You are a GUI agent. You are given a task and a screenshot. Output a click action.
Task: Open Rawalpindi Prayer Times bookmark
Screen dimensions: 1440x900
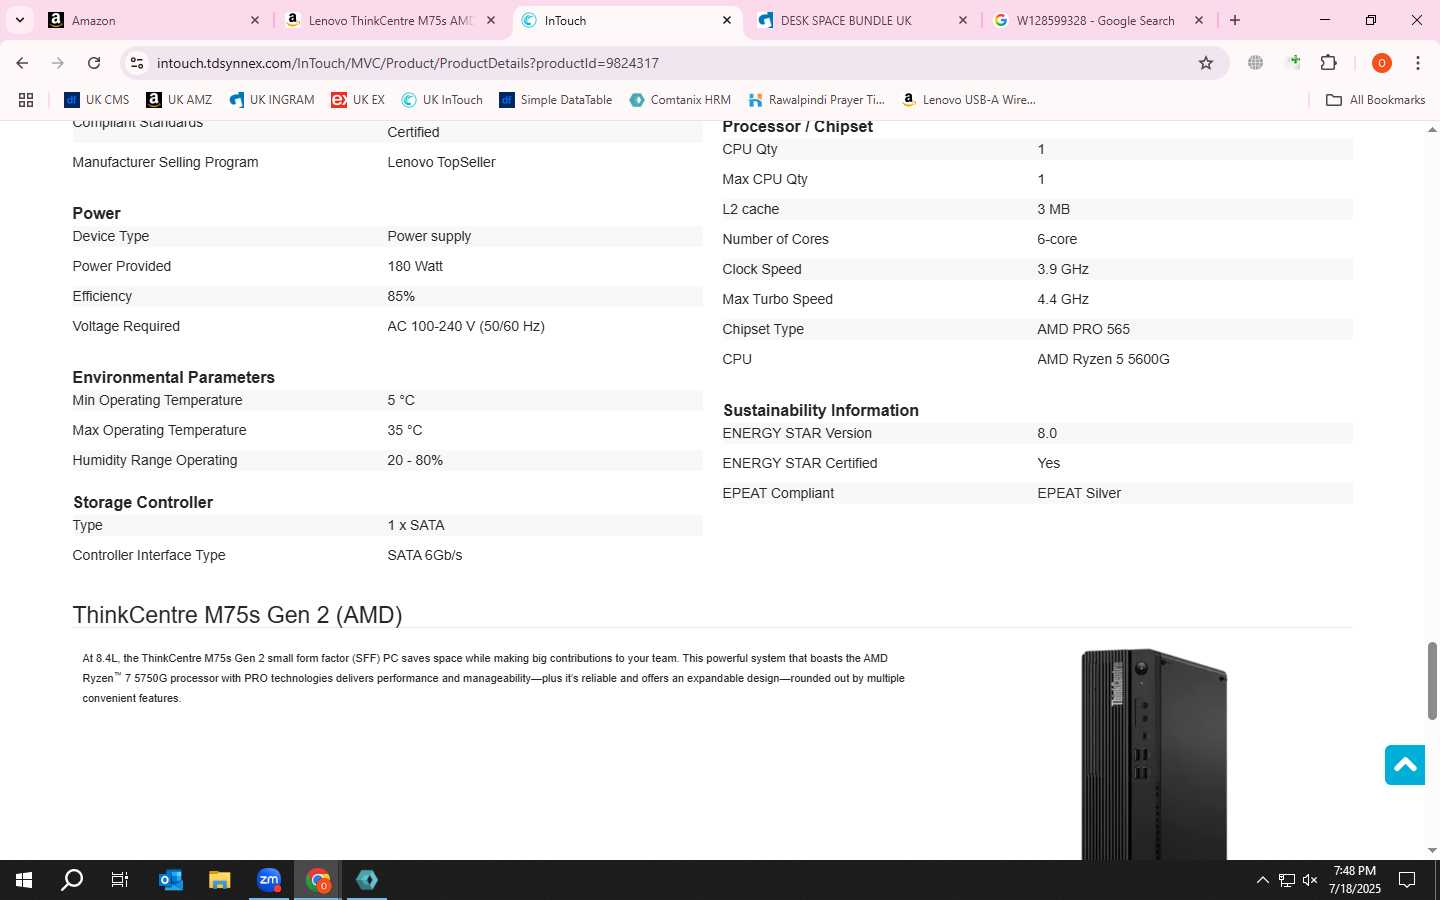816,100
